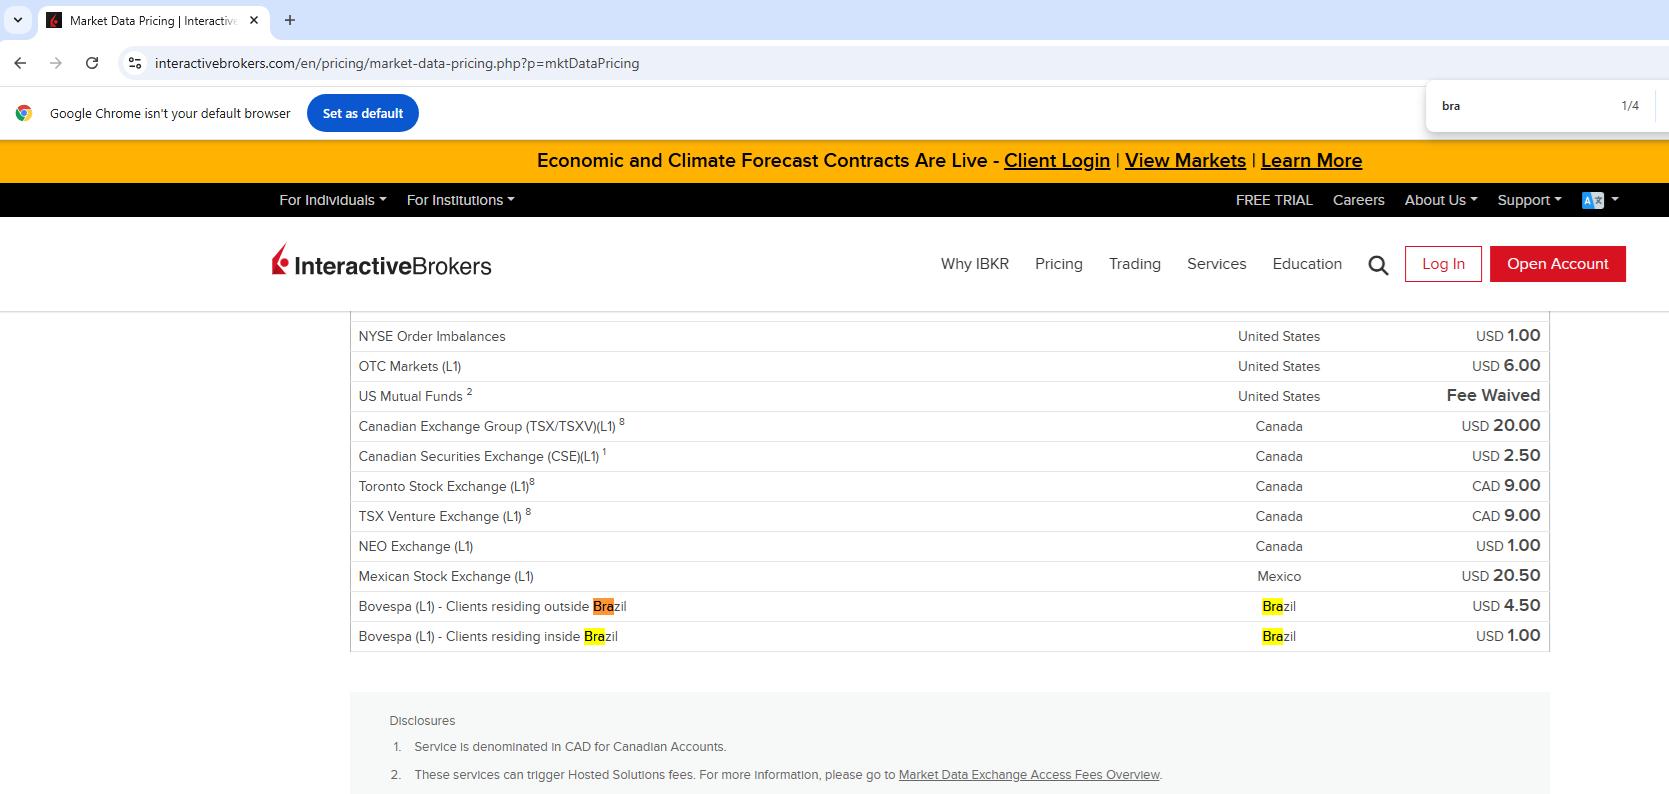1669x794 pixels.
Task: Click the FREE TRIAL link
Action: [x=1274, y=200]
